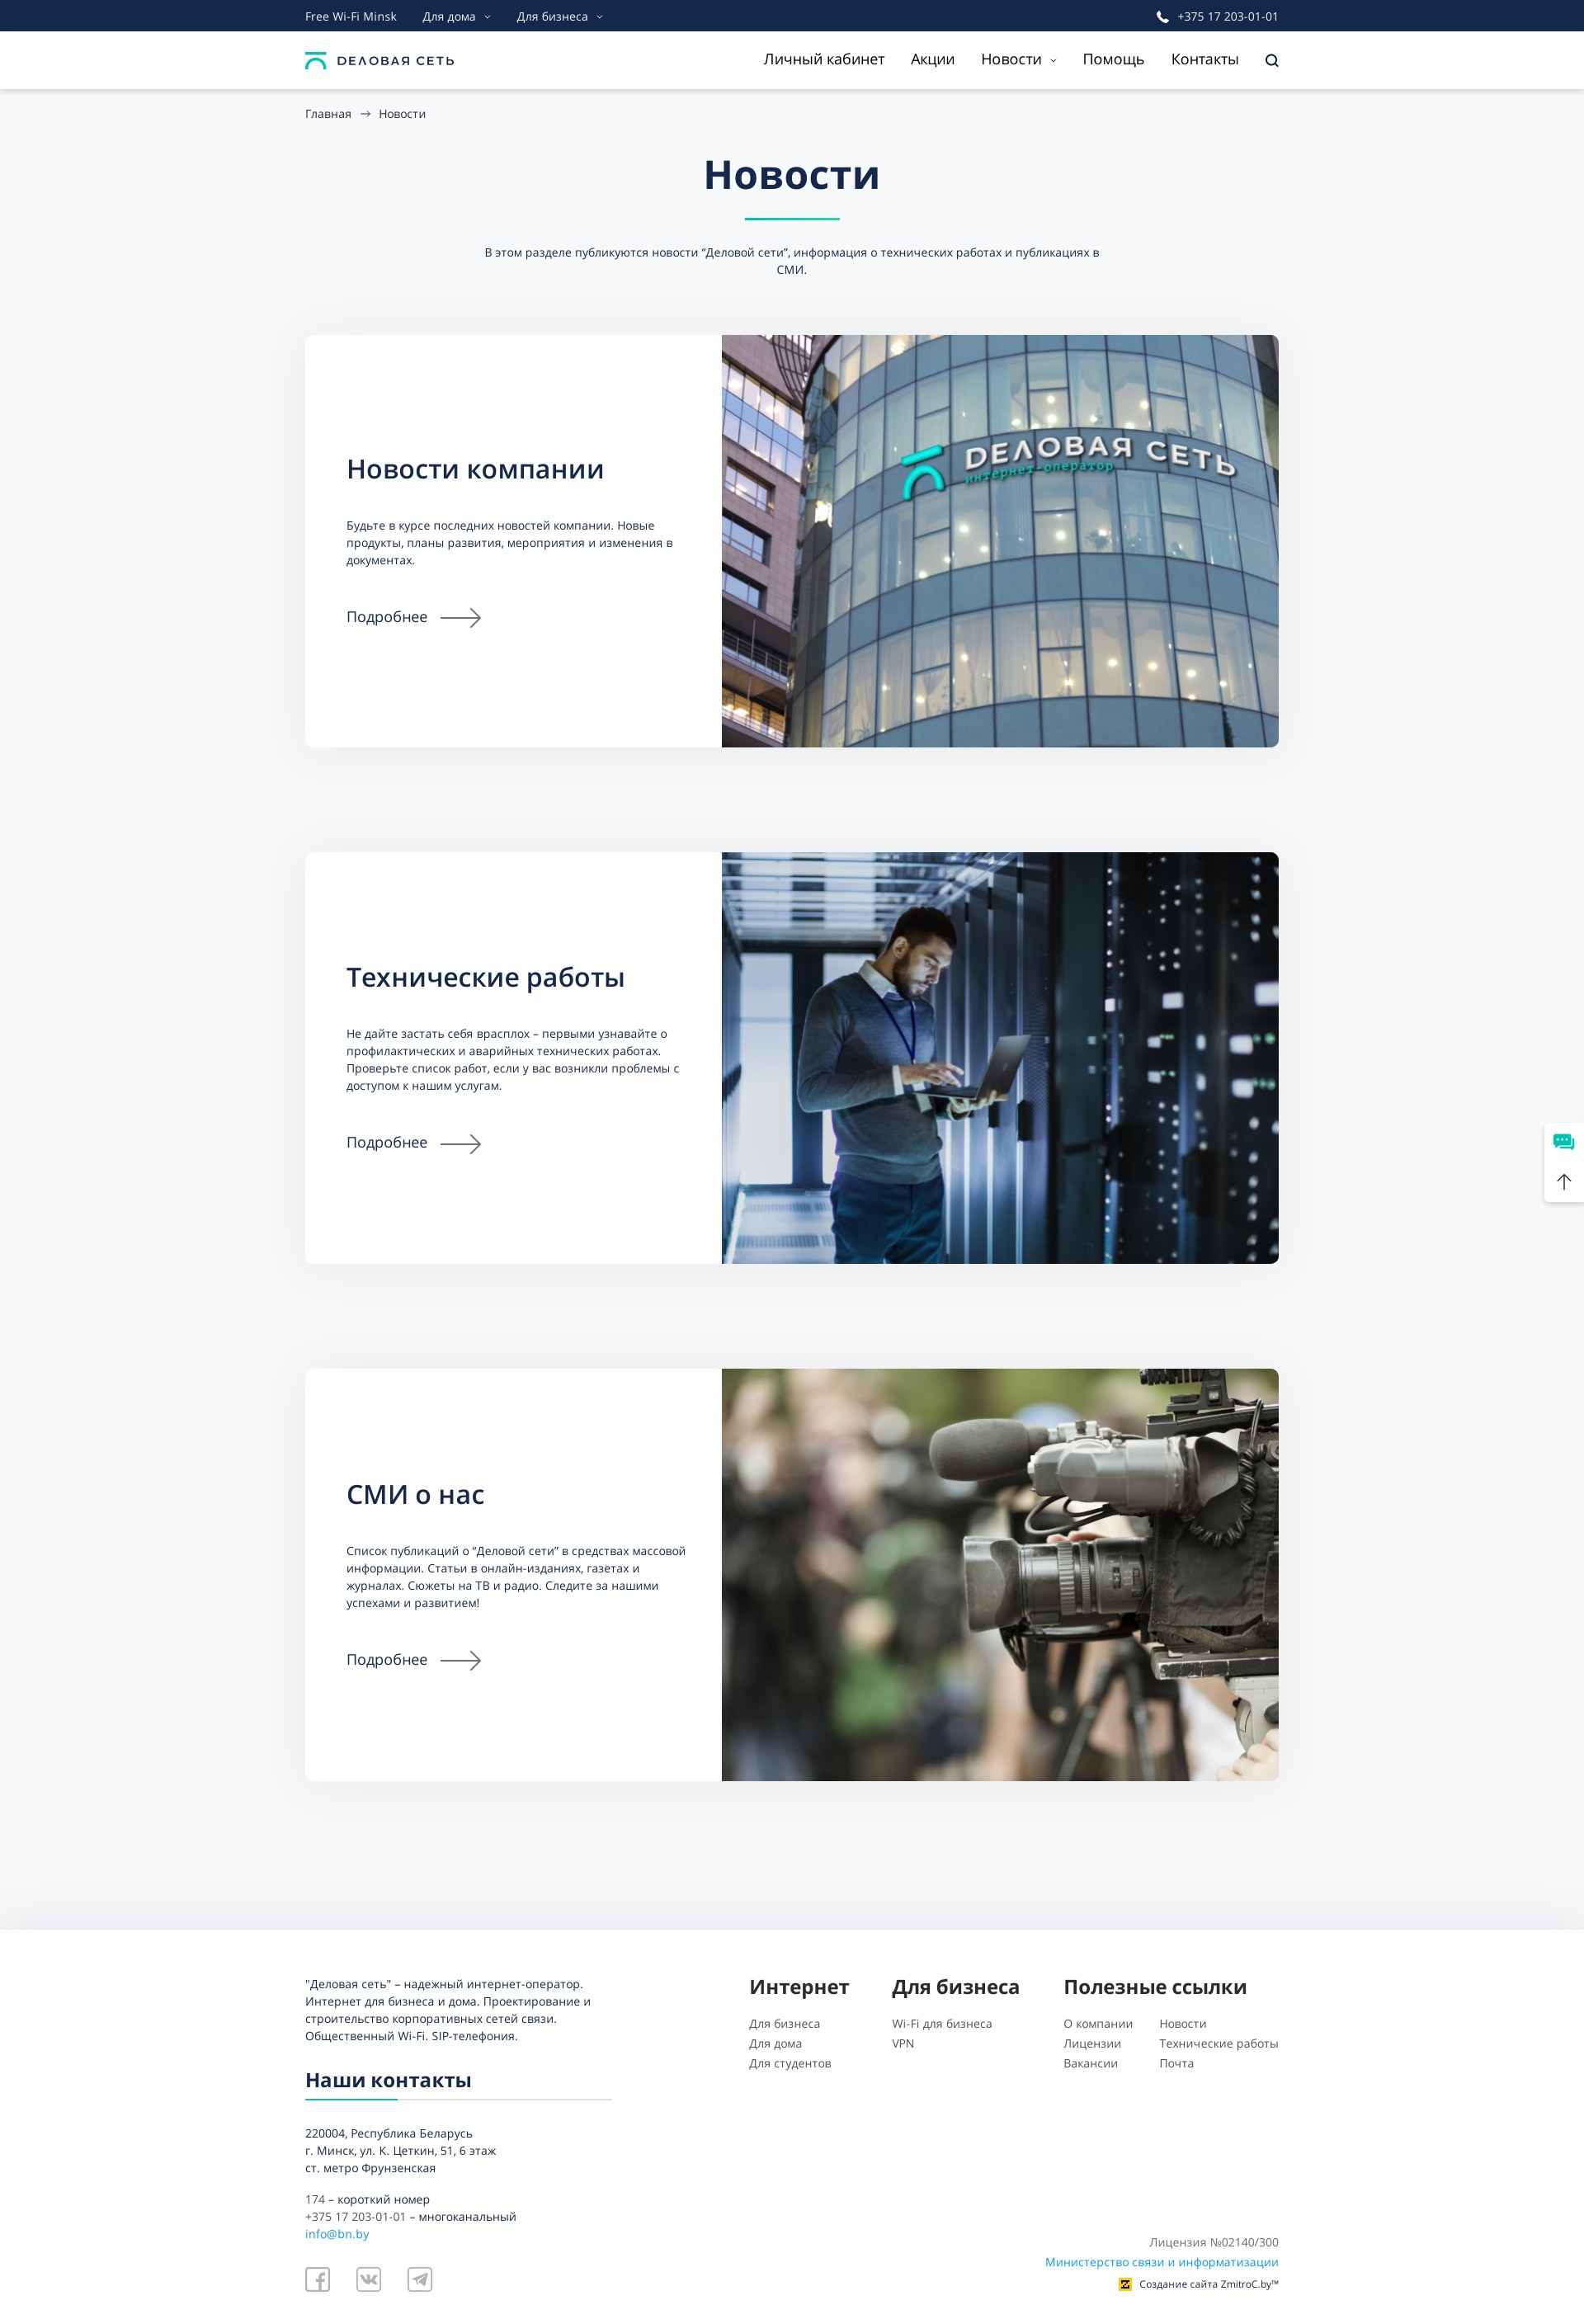Click the +375 17 203-01-01 phone number
This screenshot has height=2324, width=1584.
(1227, 17)
